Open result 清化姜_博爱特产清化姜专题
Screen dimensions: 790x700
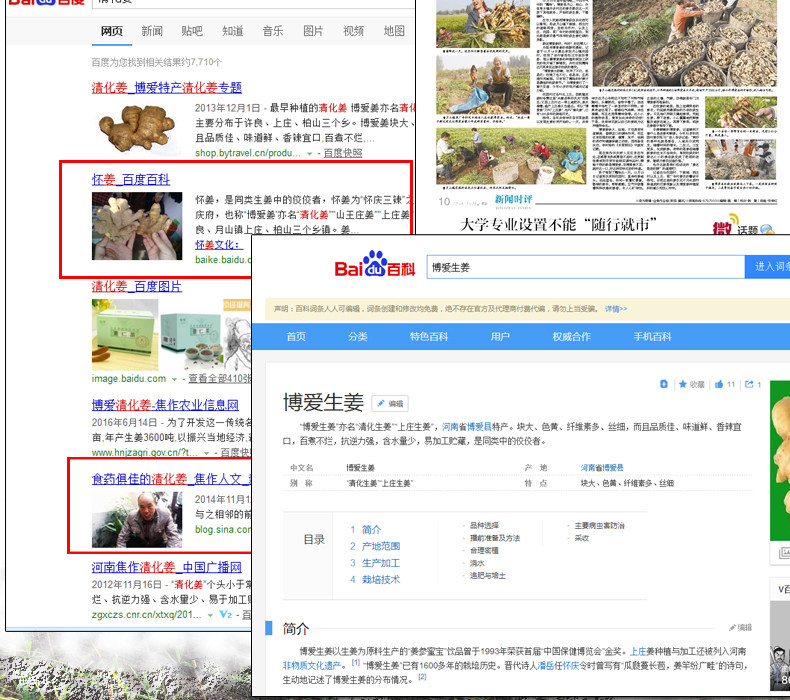click(x=167, y=87)
